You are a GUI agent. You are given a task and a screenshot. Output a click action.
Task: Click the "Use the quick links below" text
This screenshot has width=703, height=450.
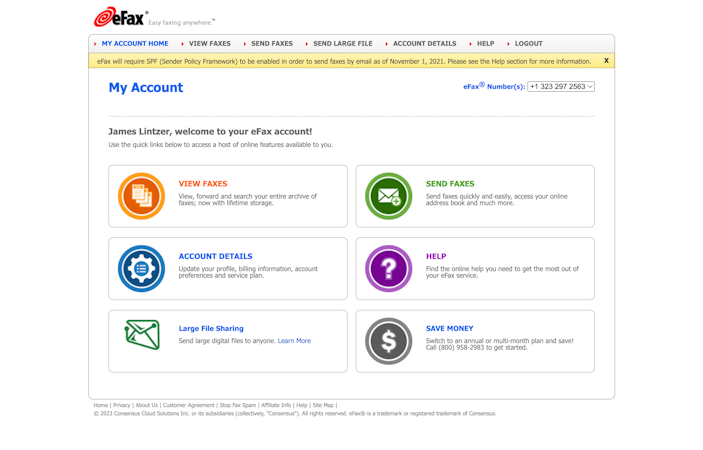[x=221, y=145]
